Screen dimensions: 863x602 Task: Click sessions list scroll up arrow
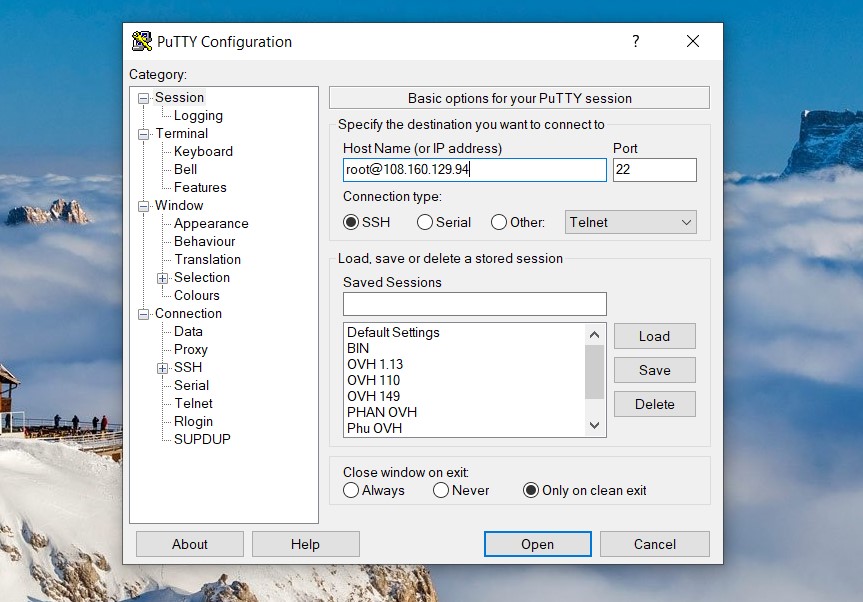pos(594,335)
